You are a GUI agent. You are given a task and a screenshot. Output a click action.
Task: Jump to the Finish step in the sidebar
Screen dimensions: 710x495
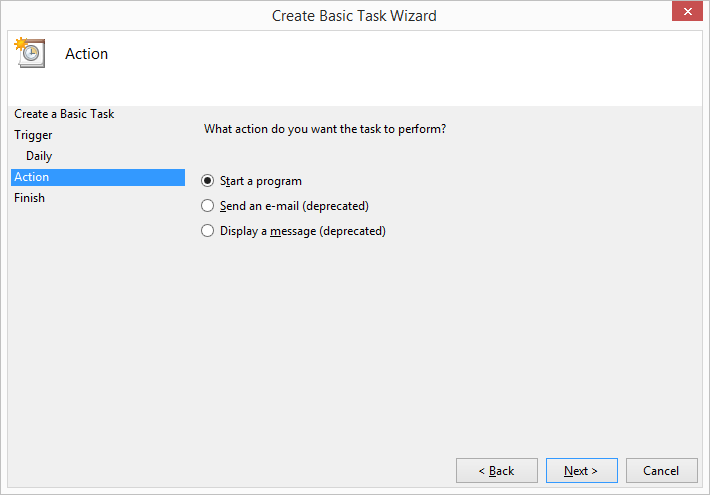[x=29, y=198]
